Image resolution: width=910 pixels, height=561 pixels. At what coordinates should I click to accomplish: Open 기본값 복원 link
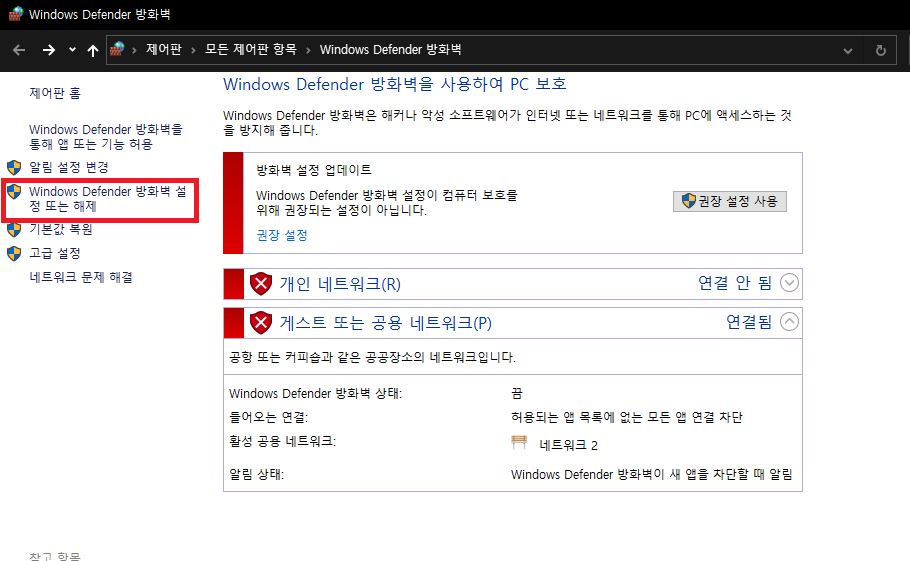[x=61, y=229]
